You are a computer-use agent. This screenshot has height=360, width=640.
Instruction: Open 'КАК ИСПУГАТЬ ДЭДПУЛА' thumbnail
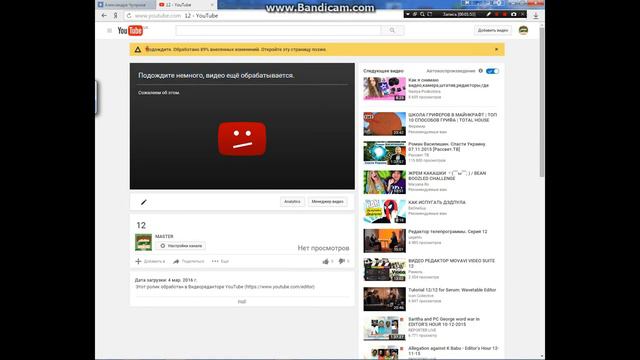(x=384, y=211)
